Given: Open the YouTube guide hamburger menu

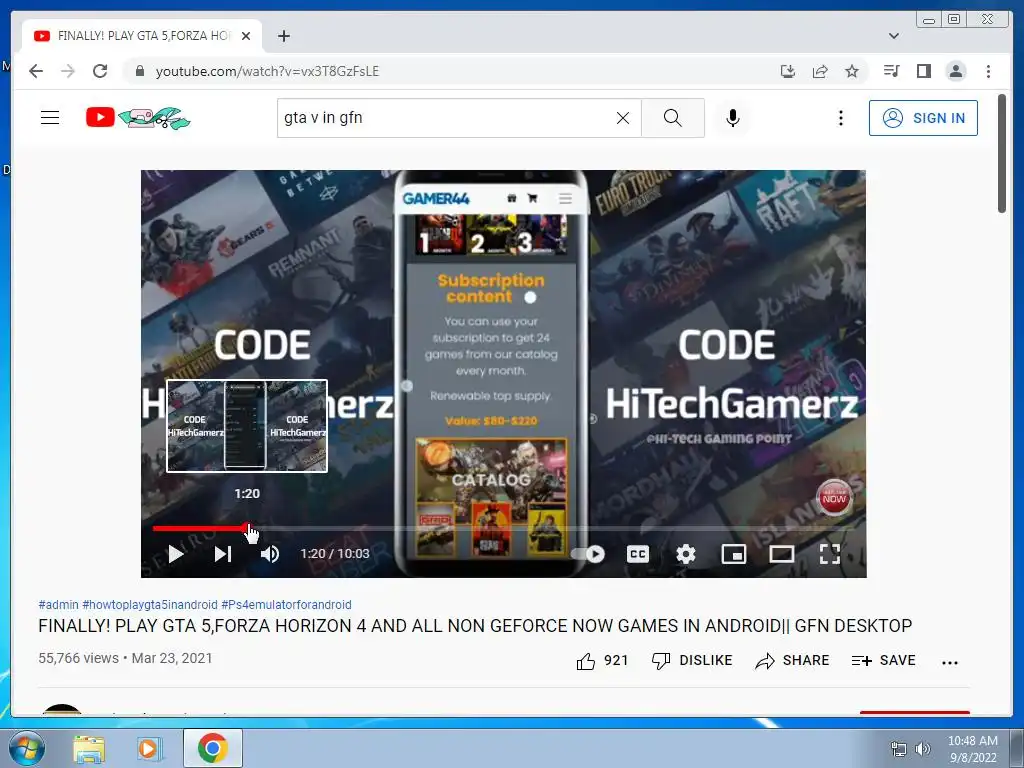Looking at the screenshot, I should (x=50, y=118).
